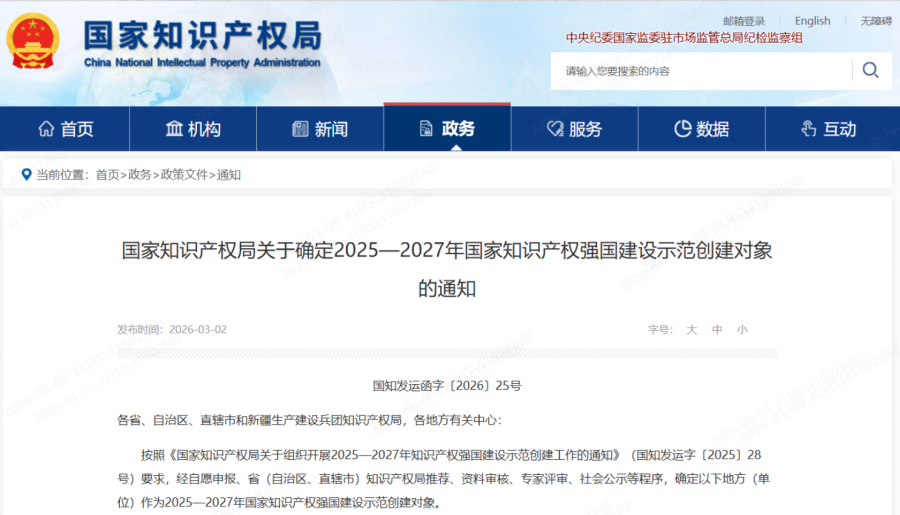Switch to the 新闻 tab
Image resolution: width=900 pixels, height=515 pixels.
320,129
